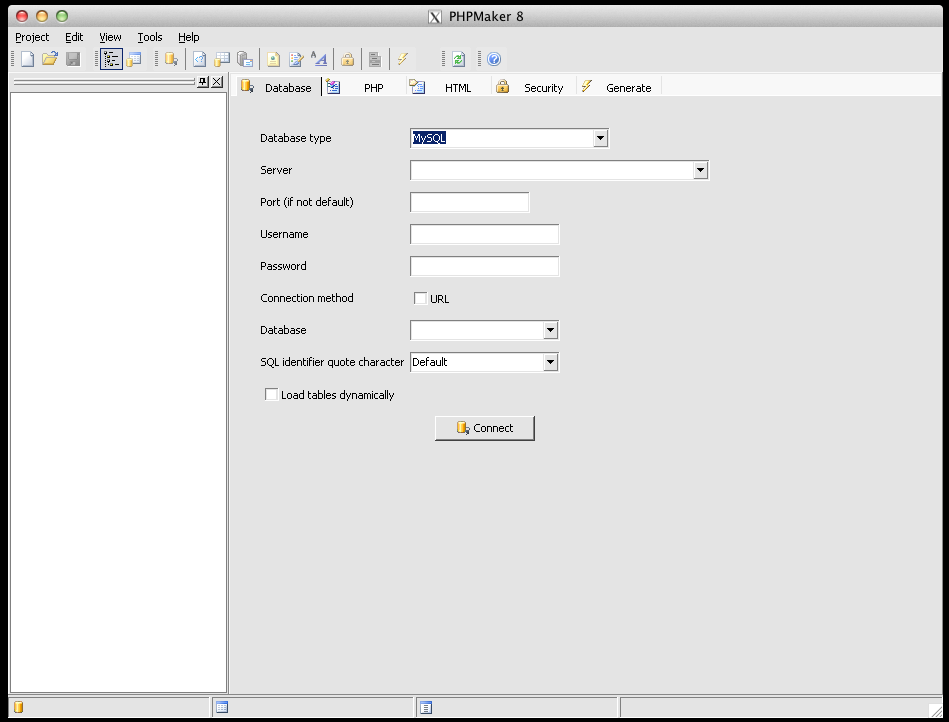Image resolution: width=949 pixels, height=722 pixels.
Task: Open the View menu
Action: 110,37
